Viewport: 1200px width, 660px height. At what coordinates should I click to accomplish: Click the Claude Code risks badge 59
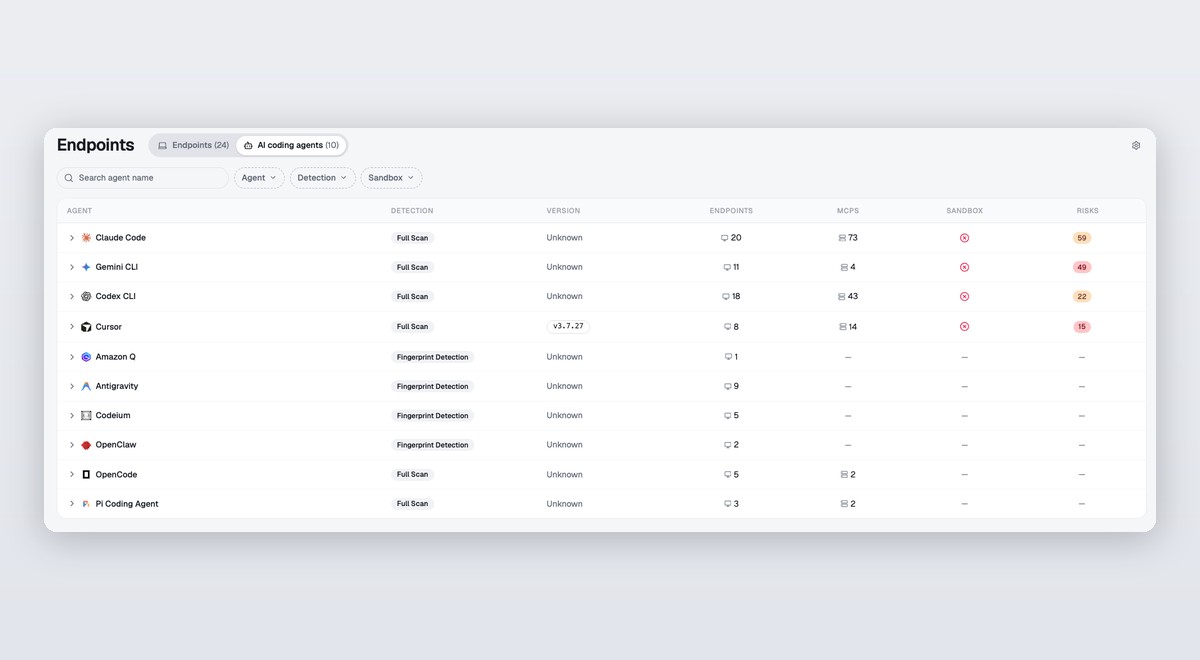click(x=1081, y=238)
